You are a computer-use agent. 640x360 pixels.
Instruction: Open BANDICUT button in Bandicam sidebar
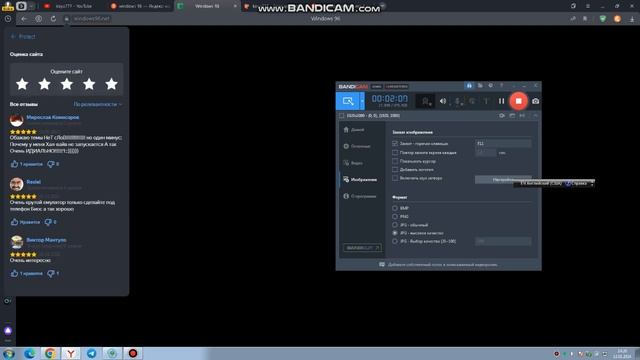[362, 248]
